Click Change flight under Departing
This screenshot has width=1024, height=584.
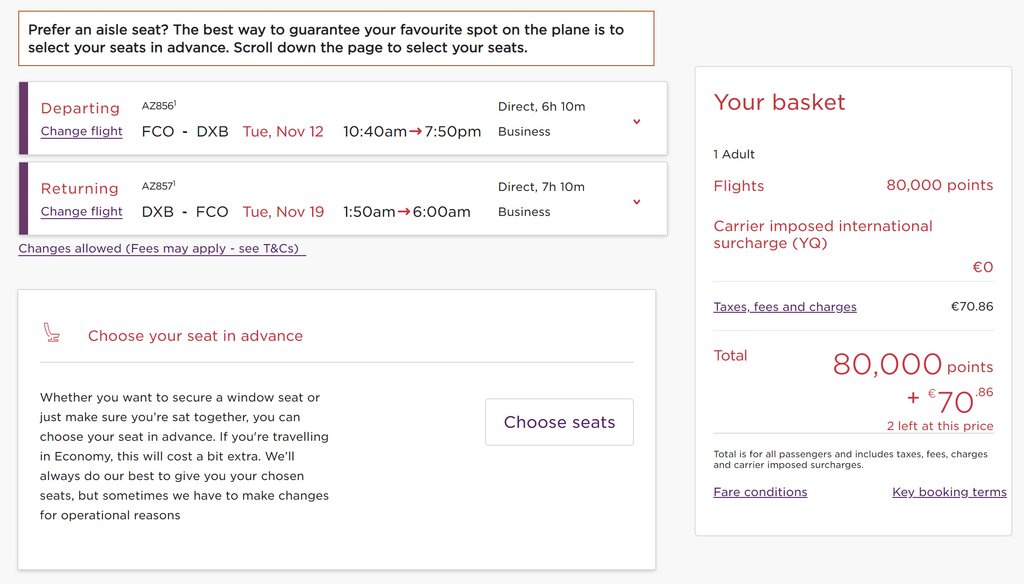82,131
